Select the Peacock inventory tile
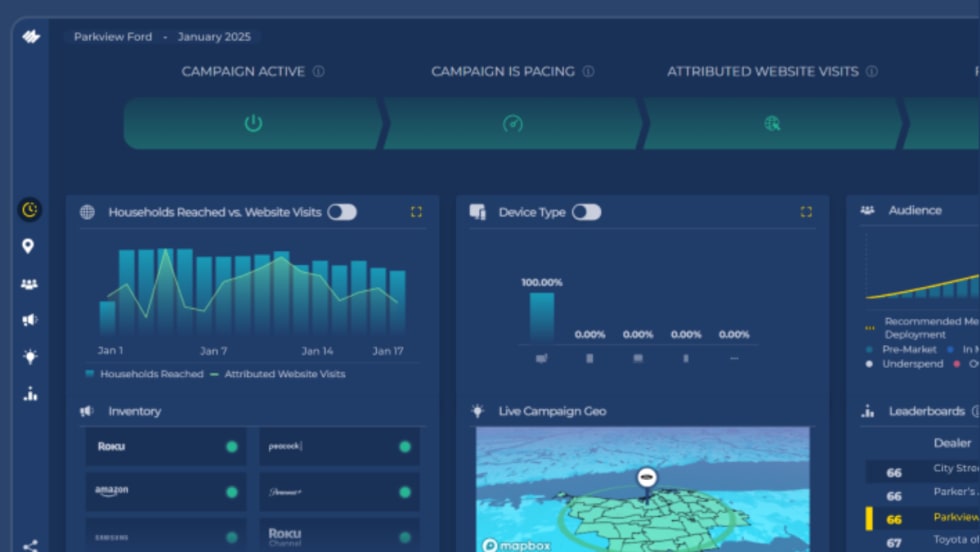This screenshot has height=552, width=980. pos(339,446)
